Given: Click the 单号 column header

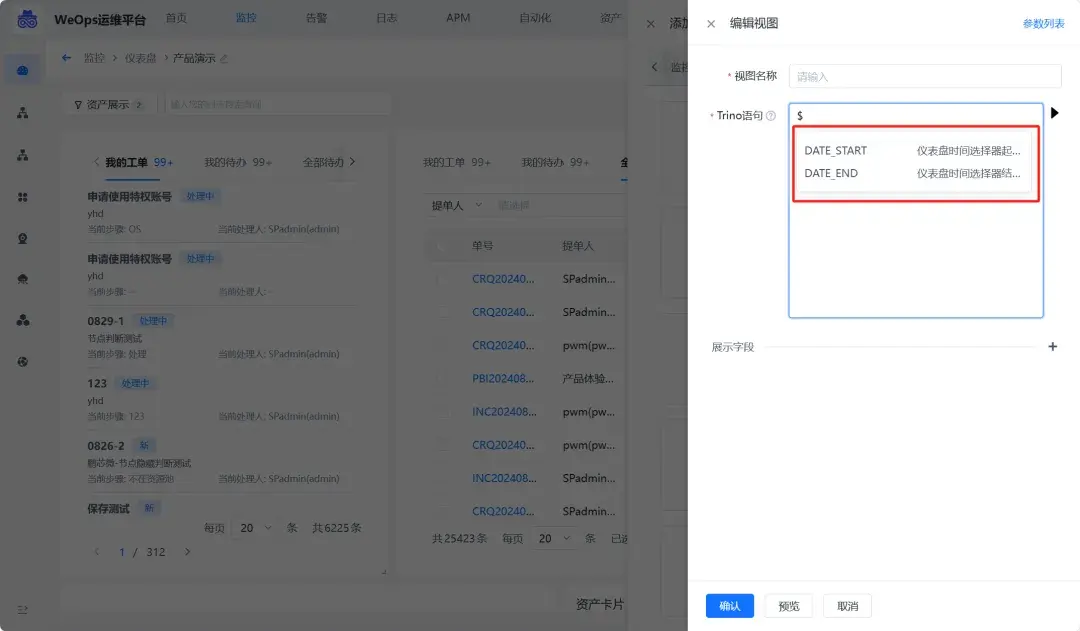Looking at the screenshot, I should tap(482, 246).
